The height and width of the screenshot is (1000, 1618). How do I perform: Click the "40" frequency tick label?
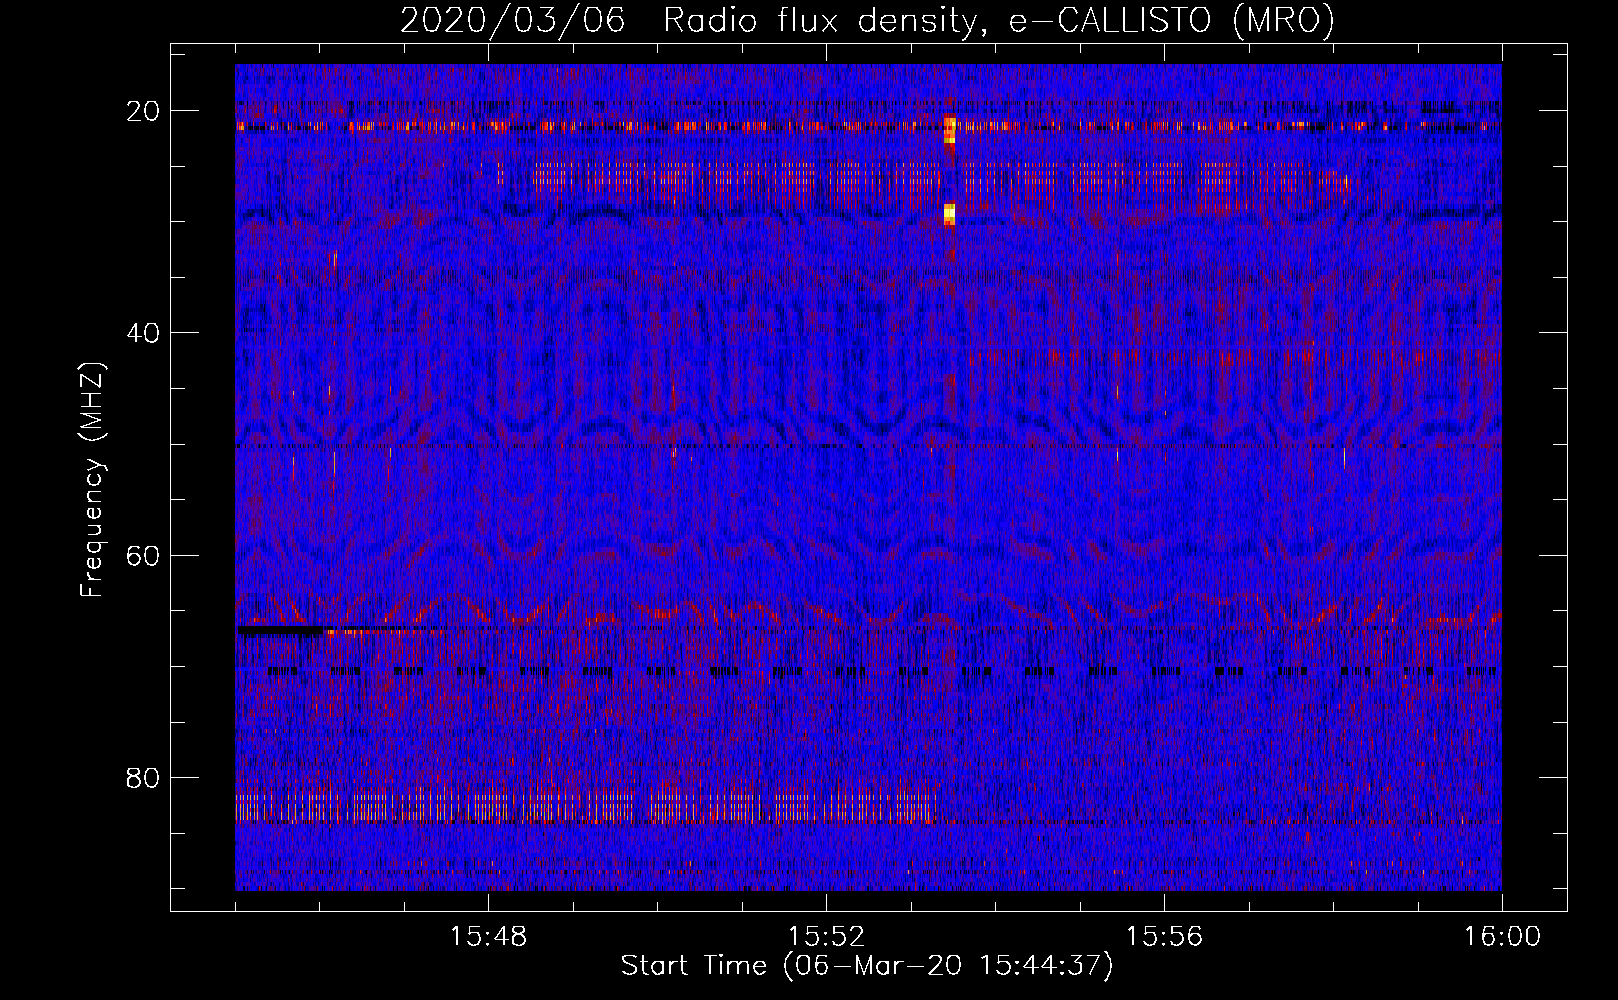tap(144, 333)
